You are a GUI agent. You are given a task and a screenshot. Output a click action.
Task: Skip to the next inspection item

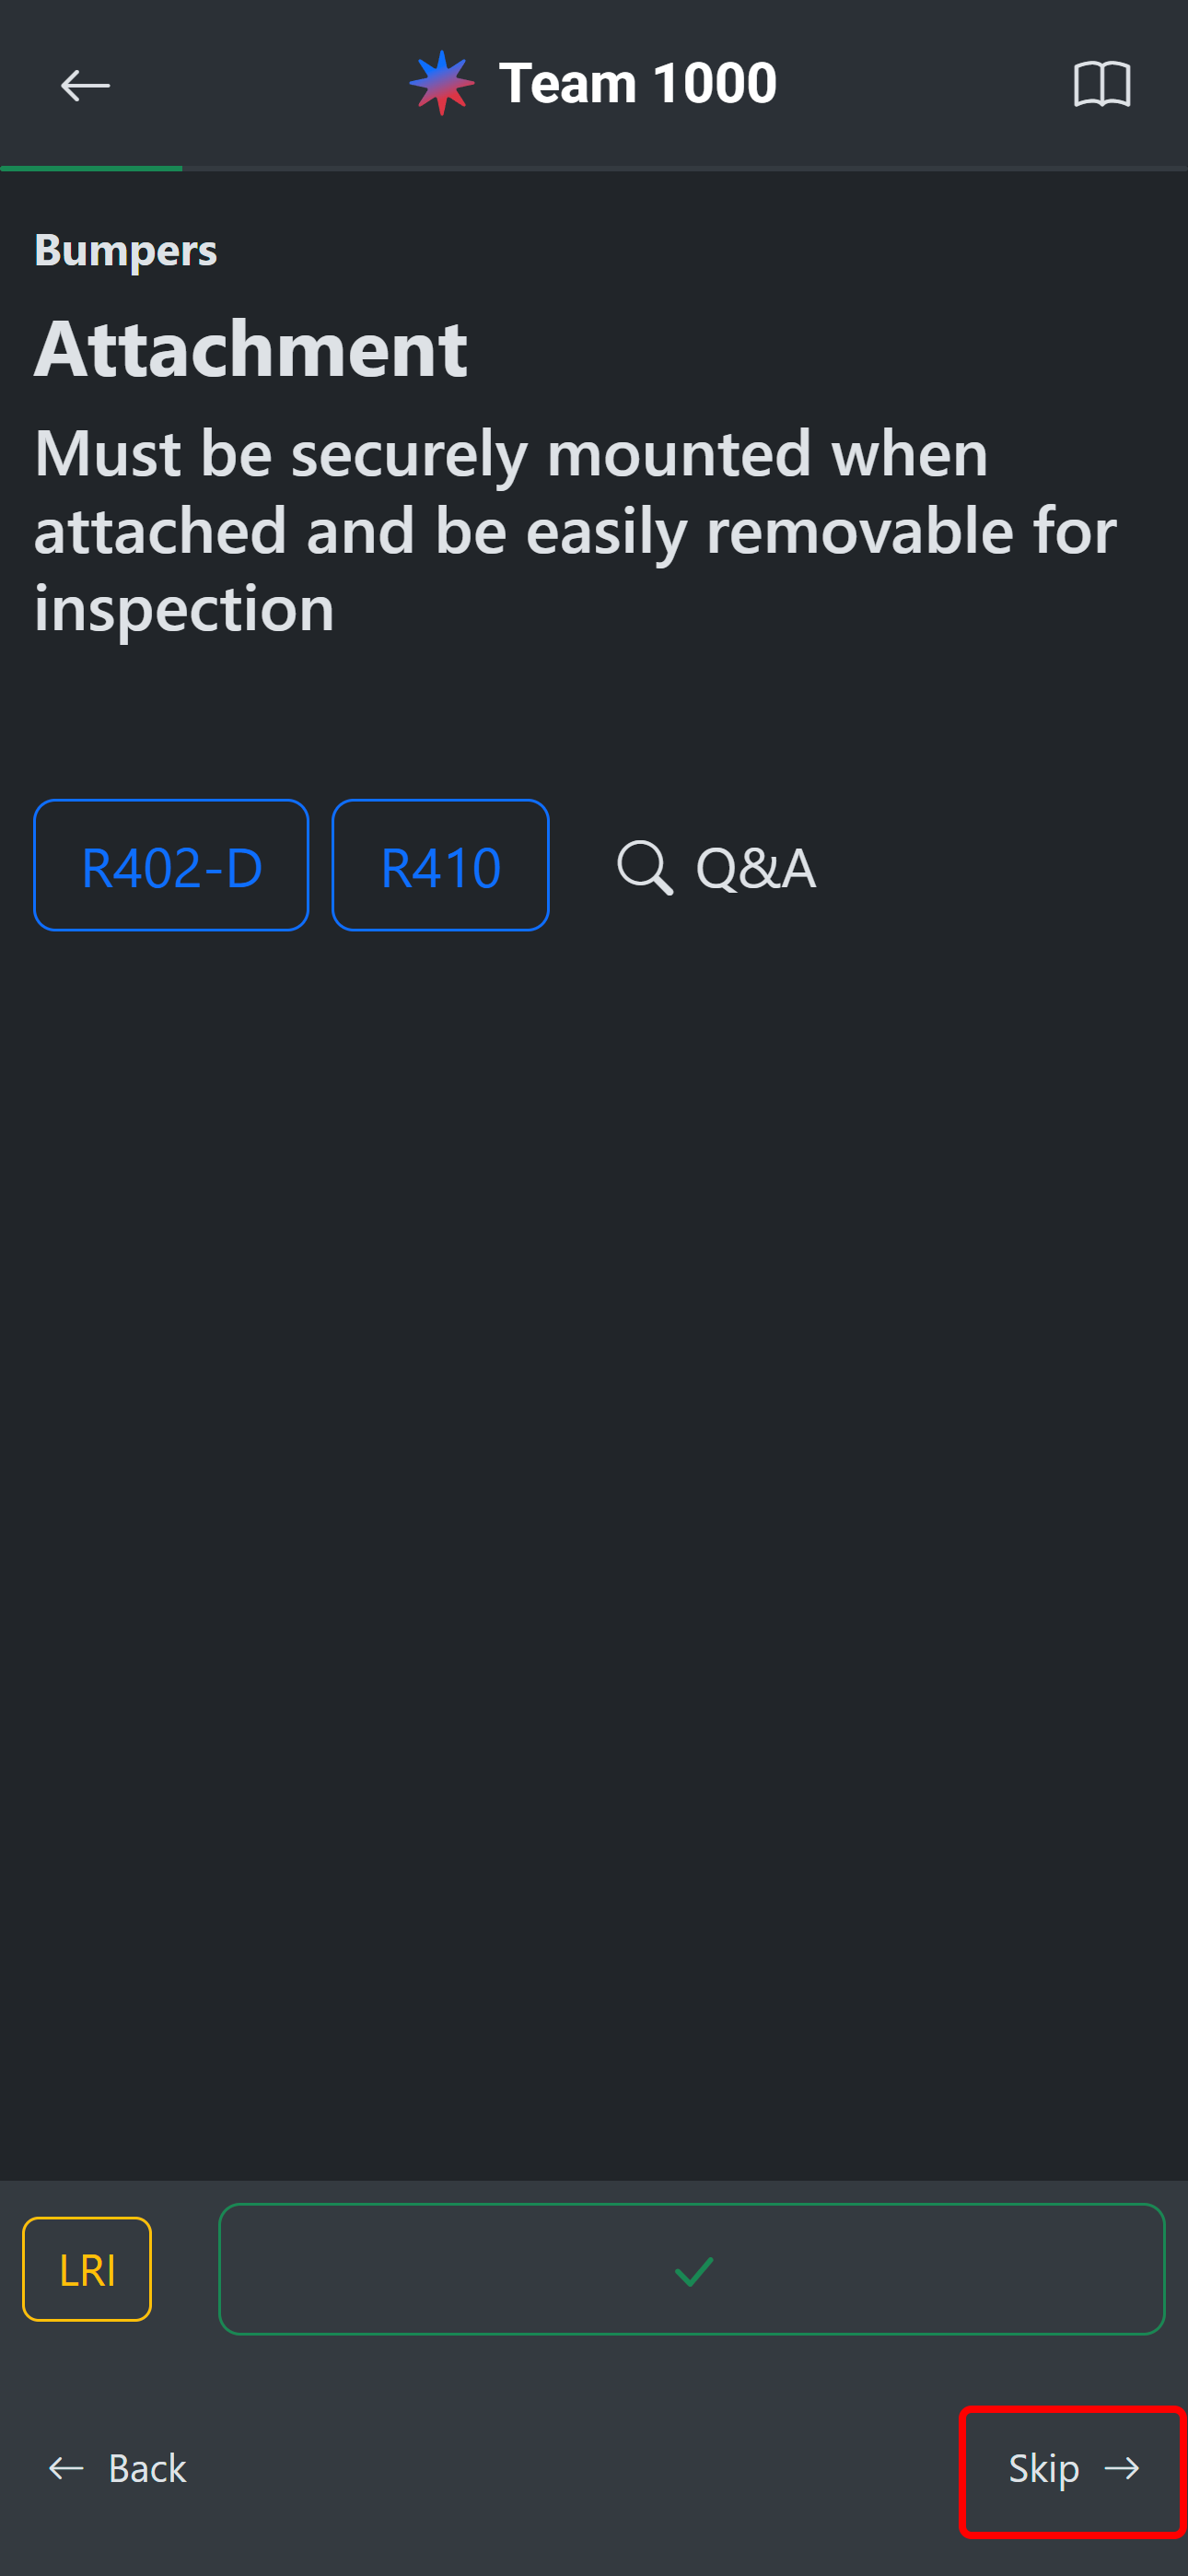(1044, 2468)
